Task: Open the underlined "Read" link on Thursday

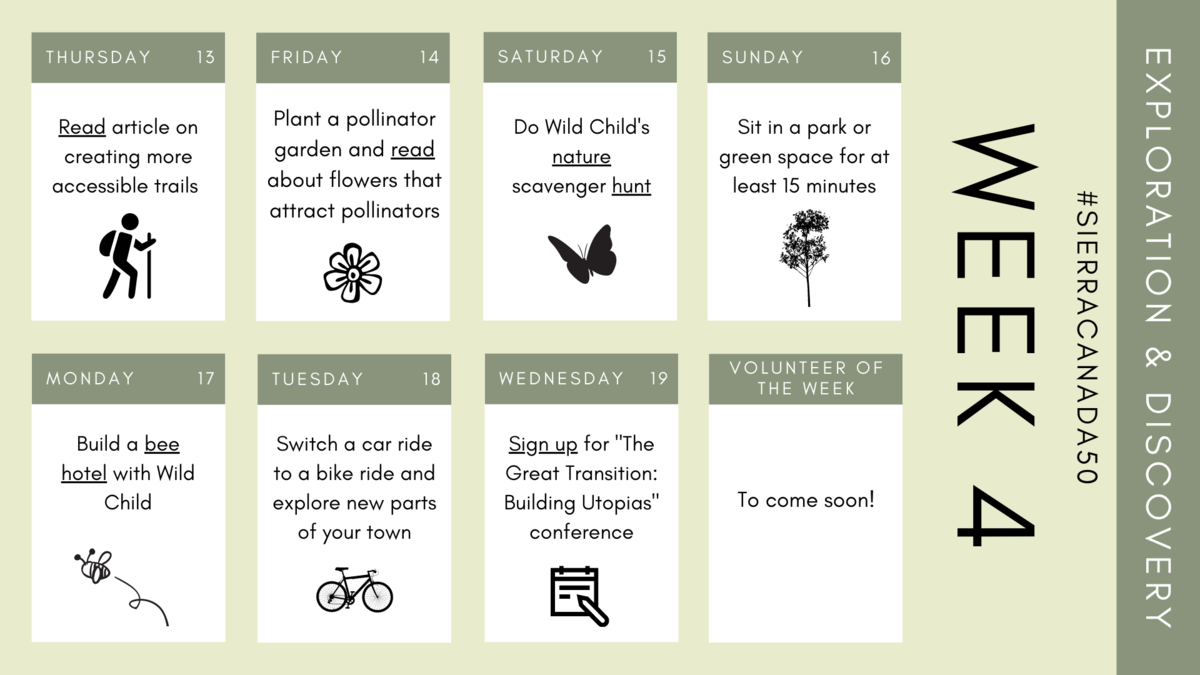Action: point(82,128)
